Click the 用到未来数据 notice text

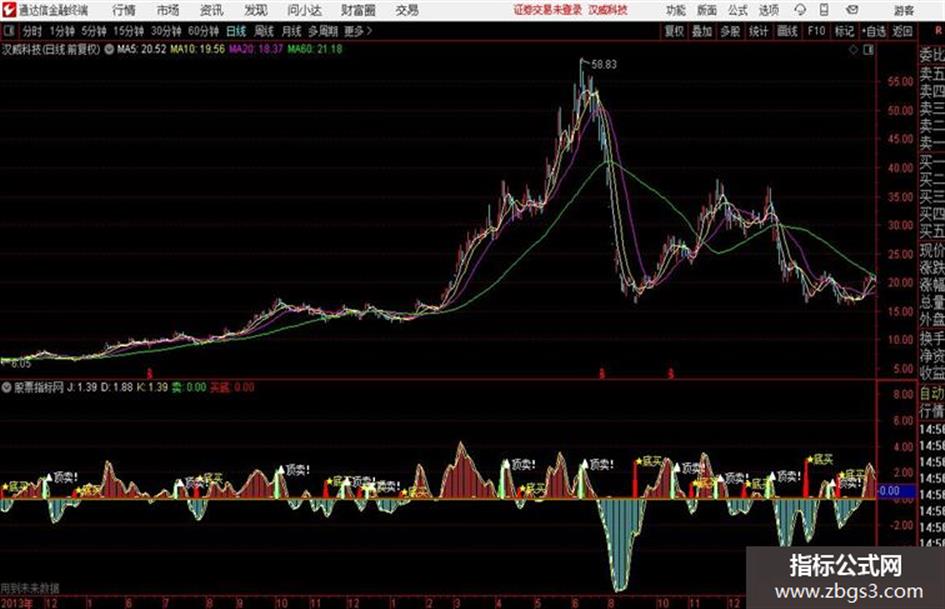30,588
